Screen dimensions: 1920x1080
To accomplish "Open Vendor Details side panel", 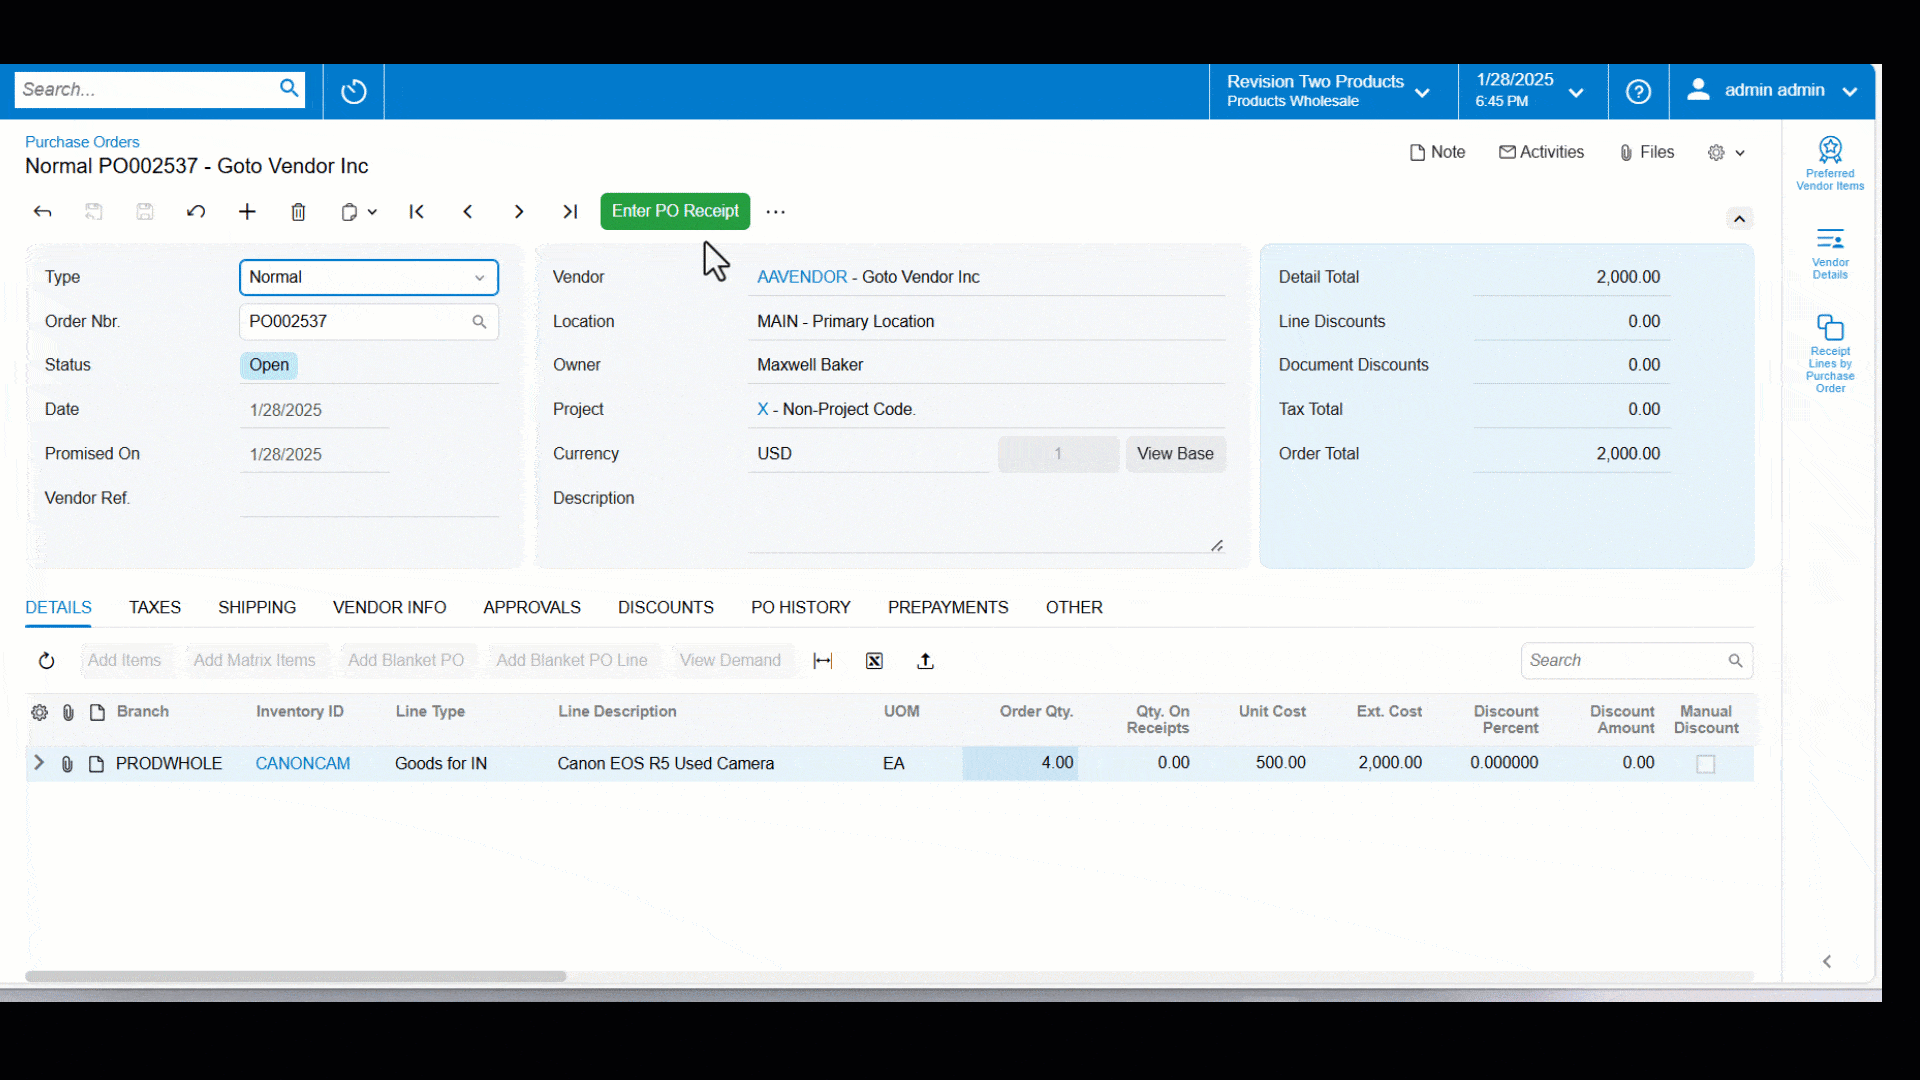I will [1830, 254].
